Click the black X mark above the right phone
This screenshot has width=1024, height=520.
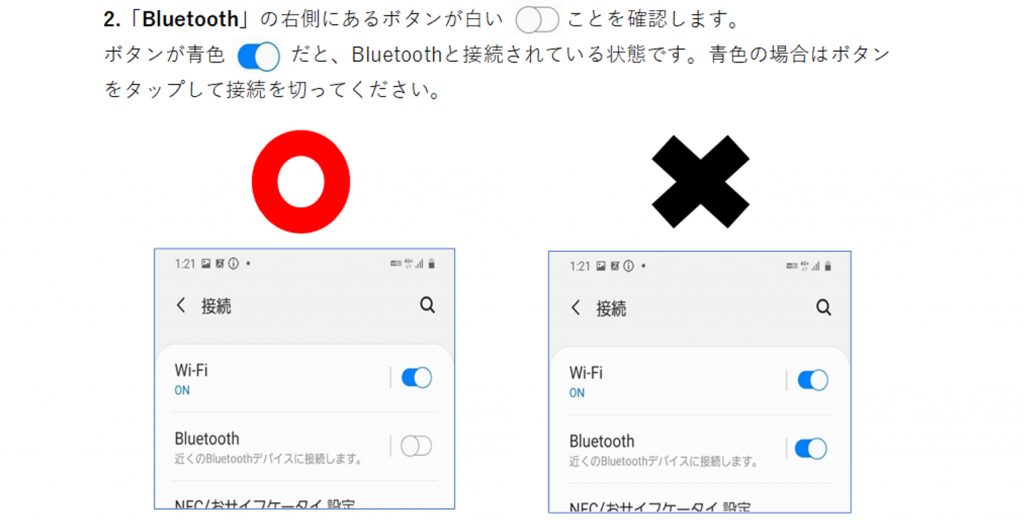[701, 182]
